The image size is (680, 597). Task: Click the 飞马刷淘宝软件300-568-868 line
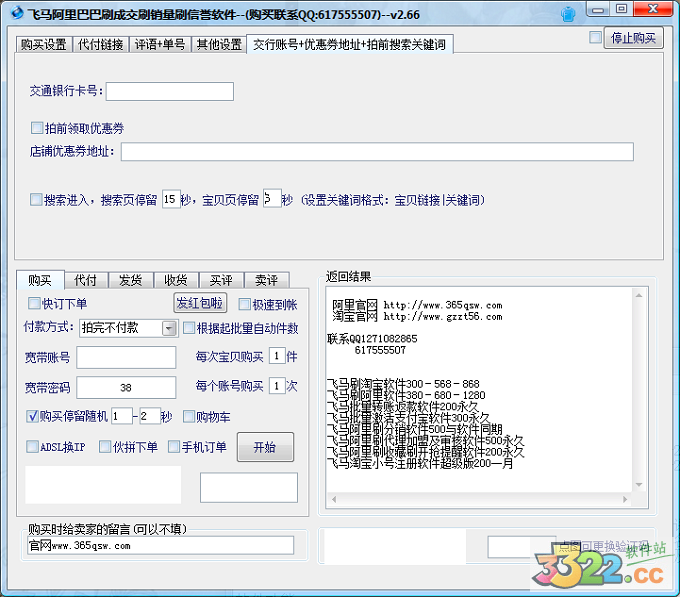pyautogui.click(x=403, y=384)
